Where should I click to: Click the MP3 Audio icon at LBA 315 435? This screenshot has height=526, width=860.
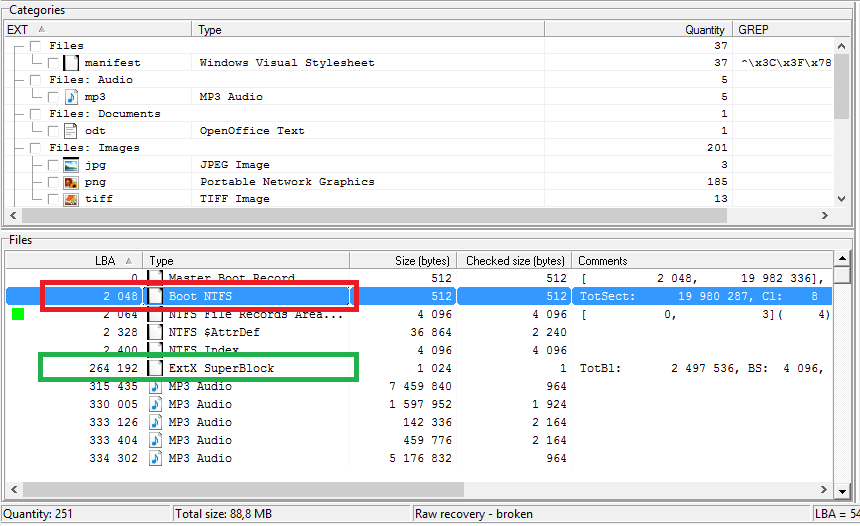pos(155,386)
